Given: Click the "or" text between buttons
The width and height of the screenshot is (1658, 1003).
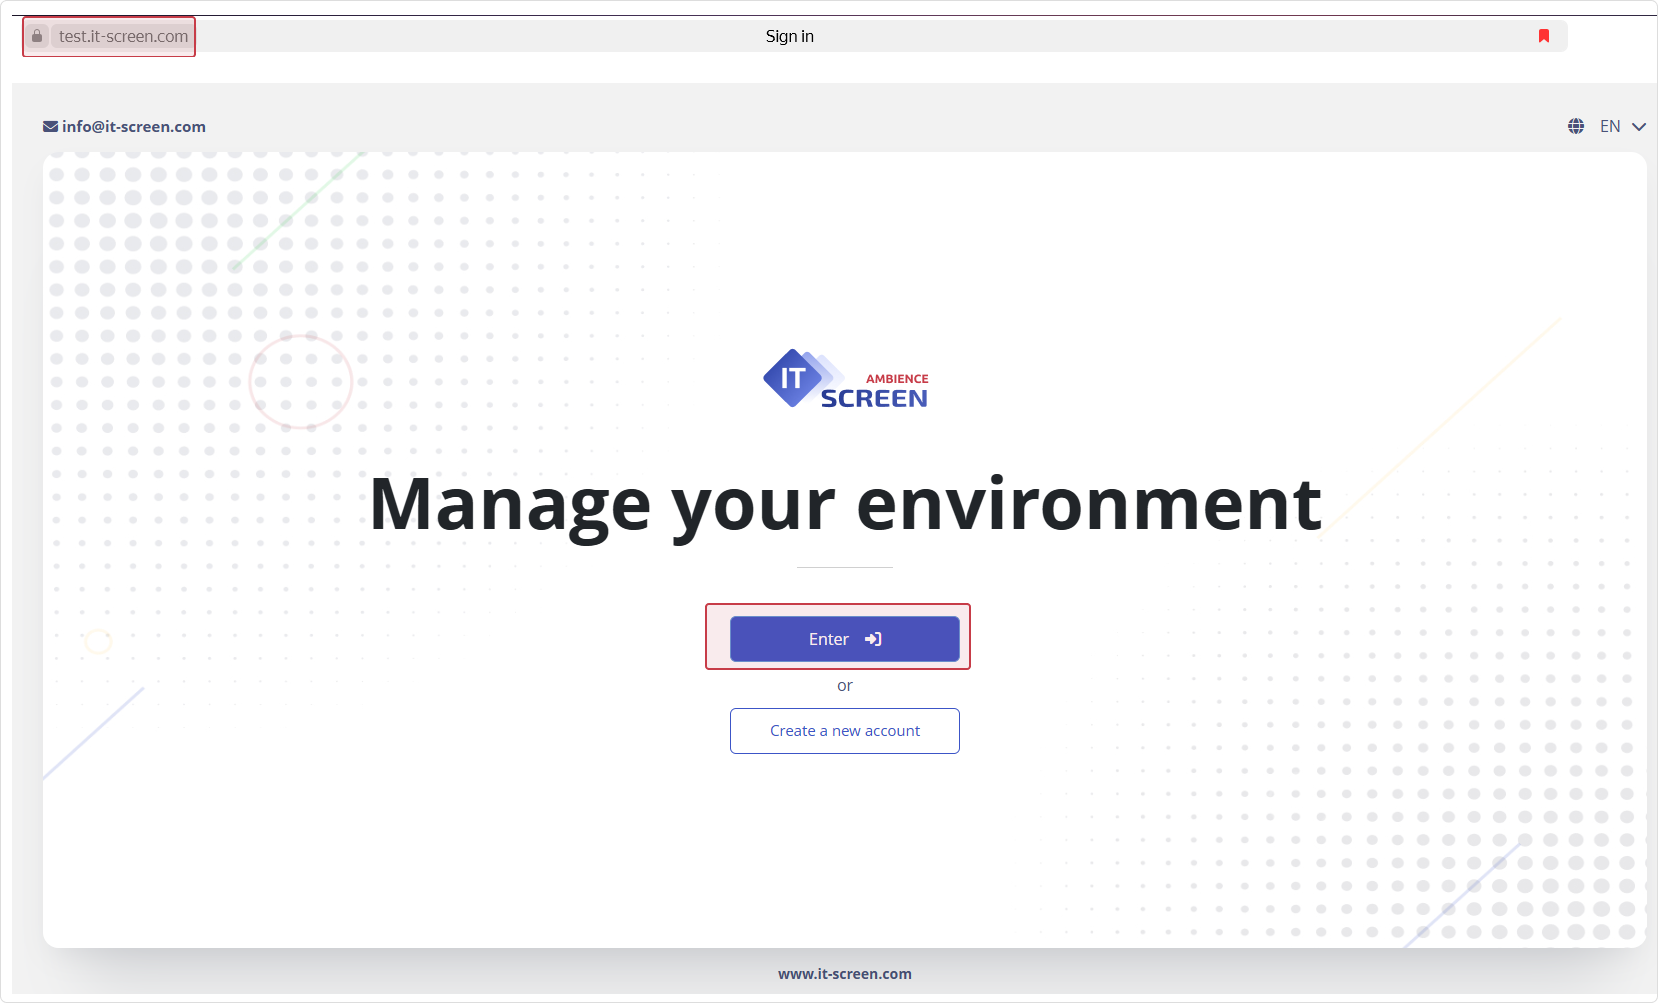Looking at the screenshot, I should tap(844, 686).
